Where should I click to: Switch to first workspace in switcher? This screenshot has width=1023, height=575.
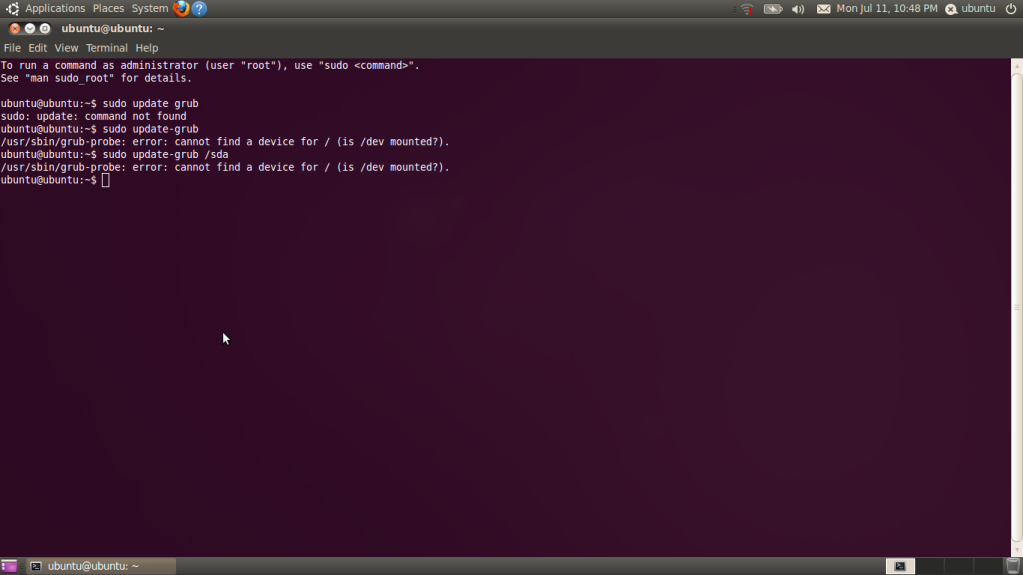pyautogui.click(x=900, y=566)
